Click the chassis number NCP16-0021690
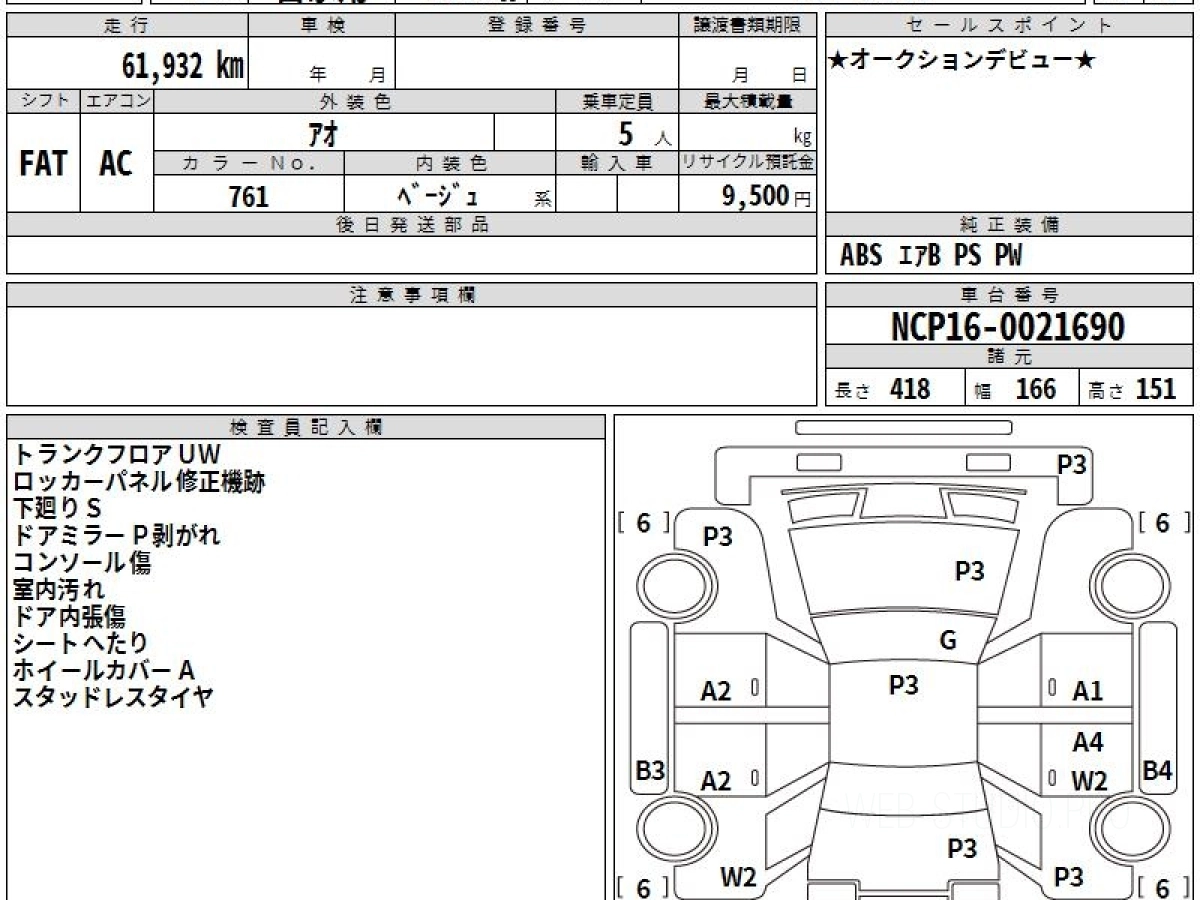 tap(1008, 327)
